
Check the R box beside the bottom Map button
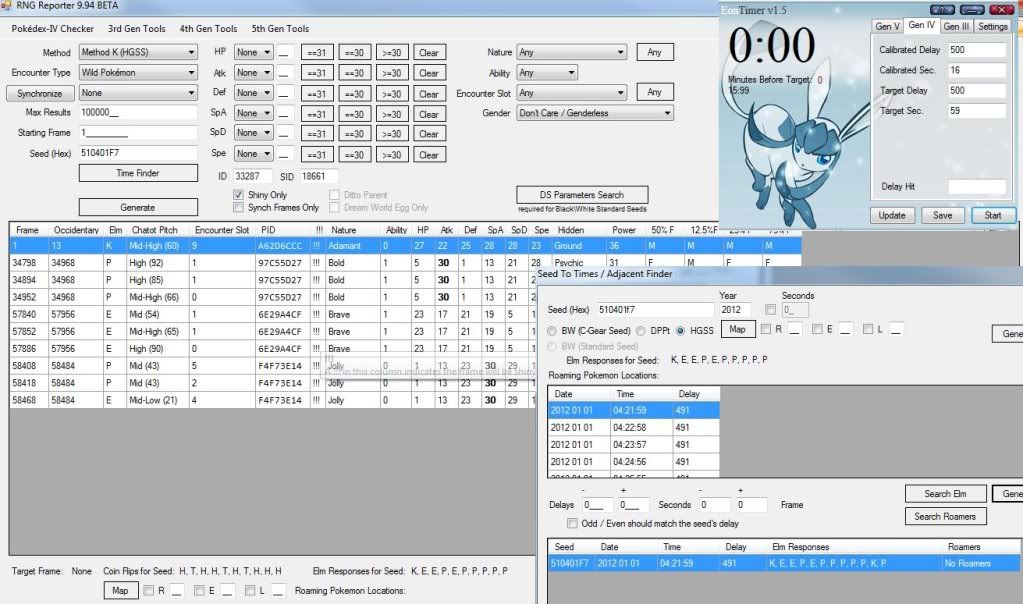pos(149,590)
